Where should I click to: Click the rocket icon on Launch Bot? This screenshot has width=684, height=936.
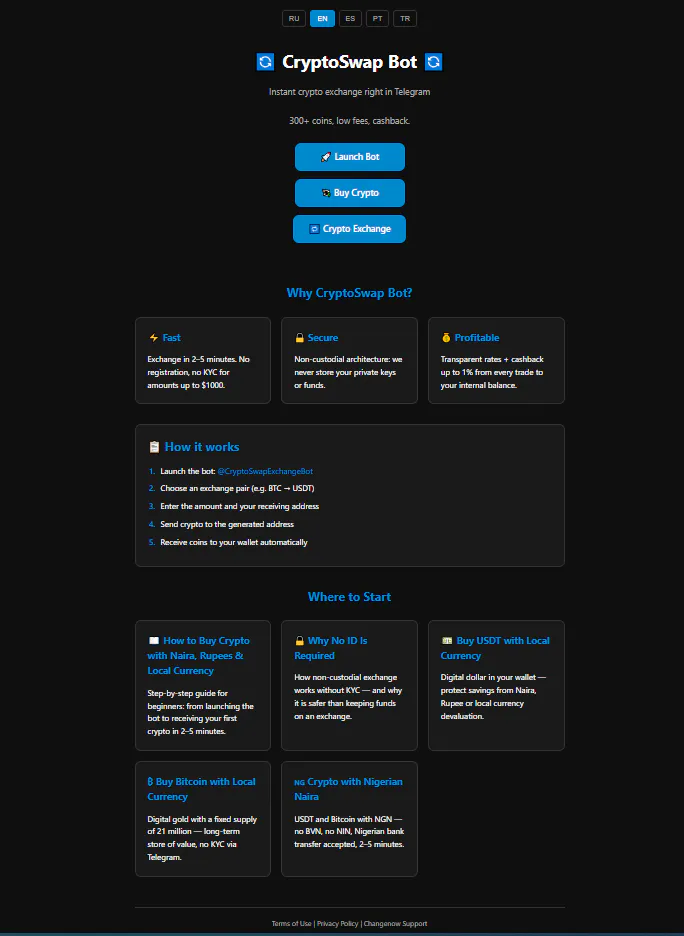(325, 157)
